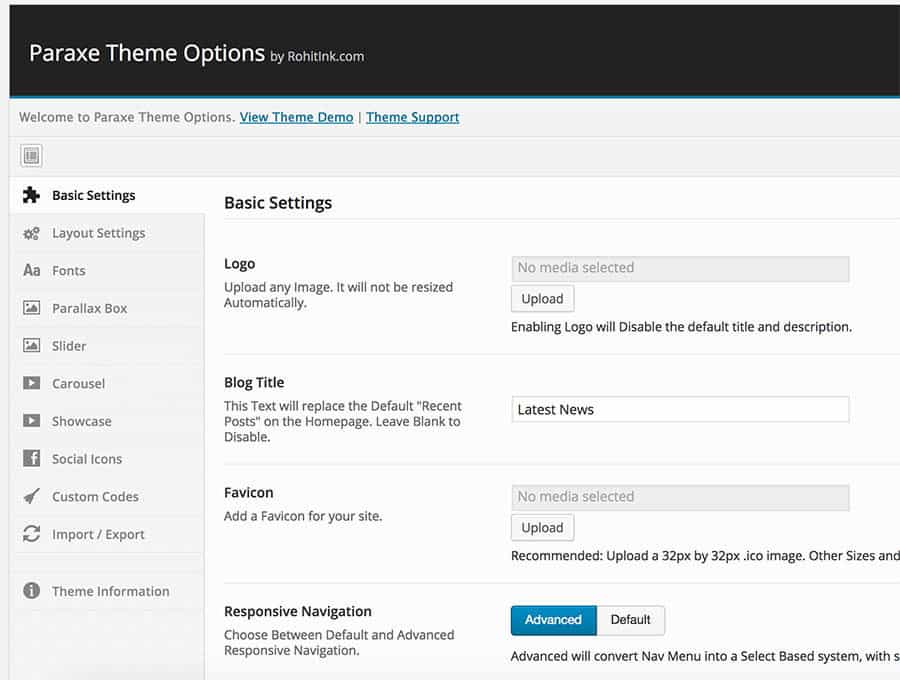900x680 pixels.
Task: Click the Blog Title text field
Action: pos(680,410)
